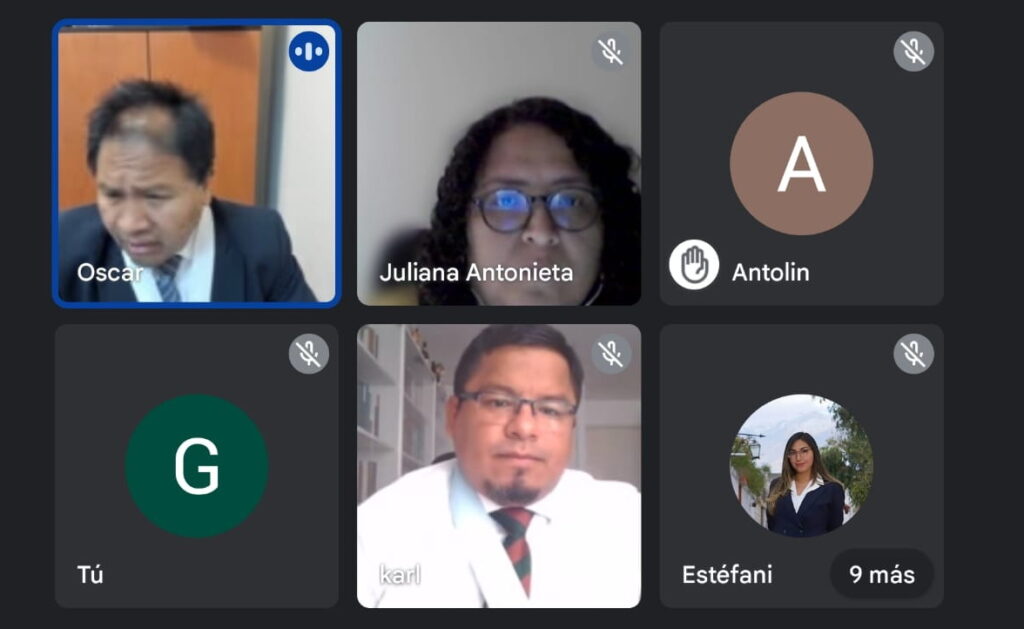The height and width of the screenshot is (629, 1024).
Task: Click muted mic icon on Juliana Antonieta's tile
Action: click(x=611, y=51)
